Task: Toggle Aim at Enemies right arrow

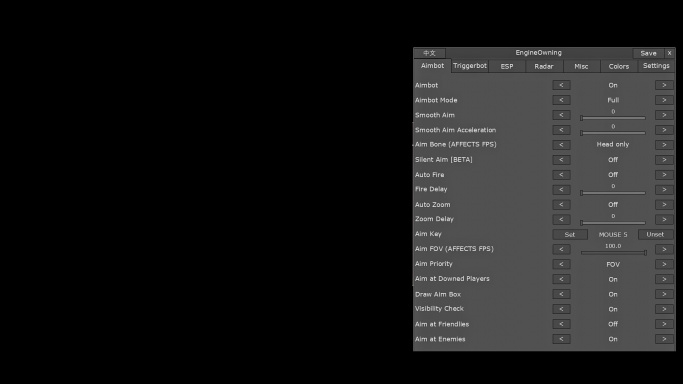Action: click(664, 339)
